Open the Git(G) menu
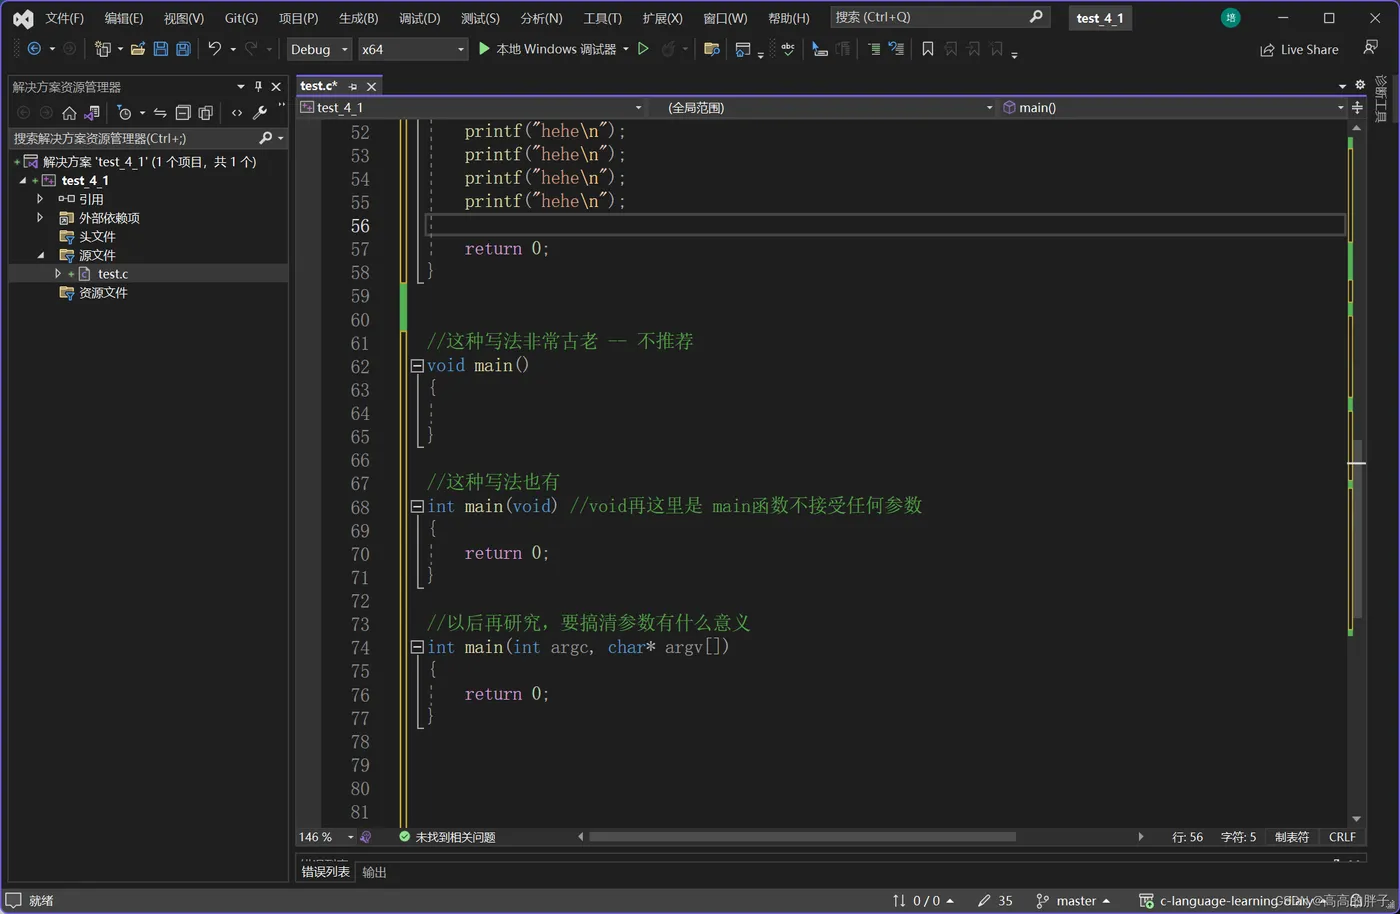Viewport: 1400px width, 914px height. click(241, 18)
